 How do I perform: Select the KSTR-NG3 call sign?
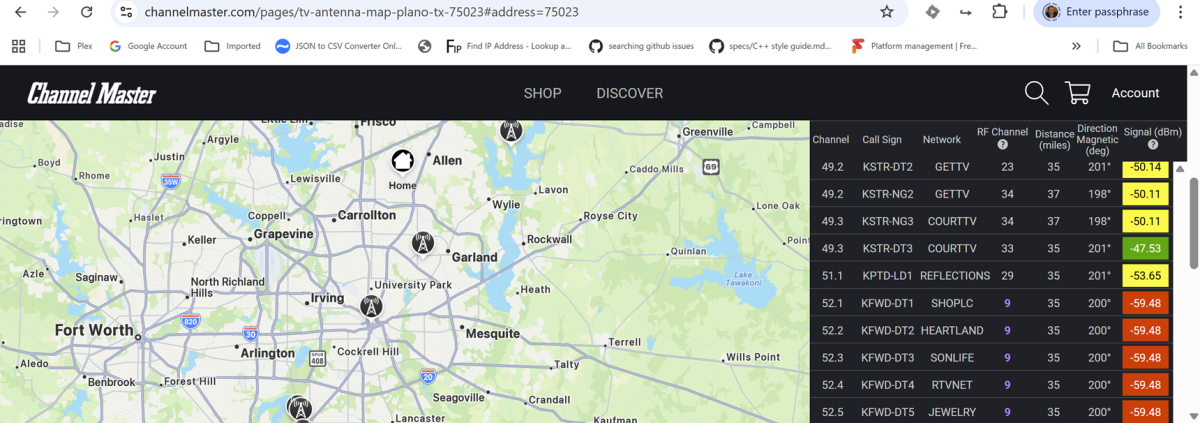889,221
